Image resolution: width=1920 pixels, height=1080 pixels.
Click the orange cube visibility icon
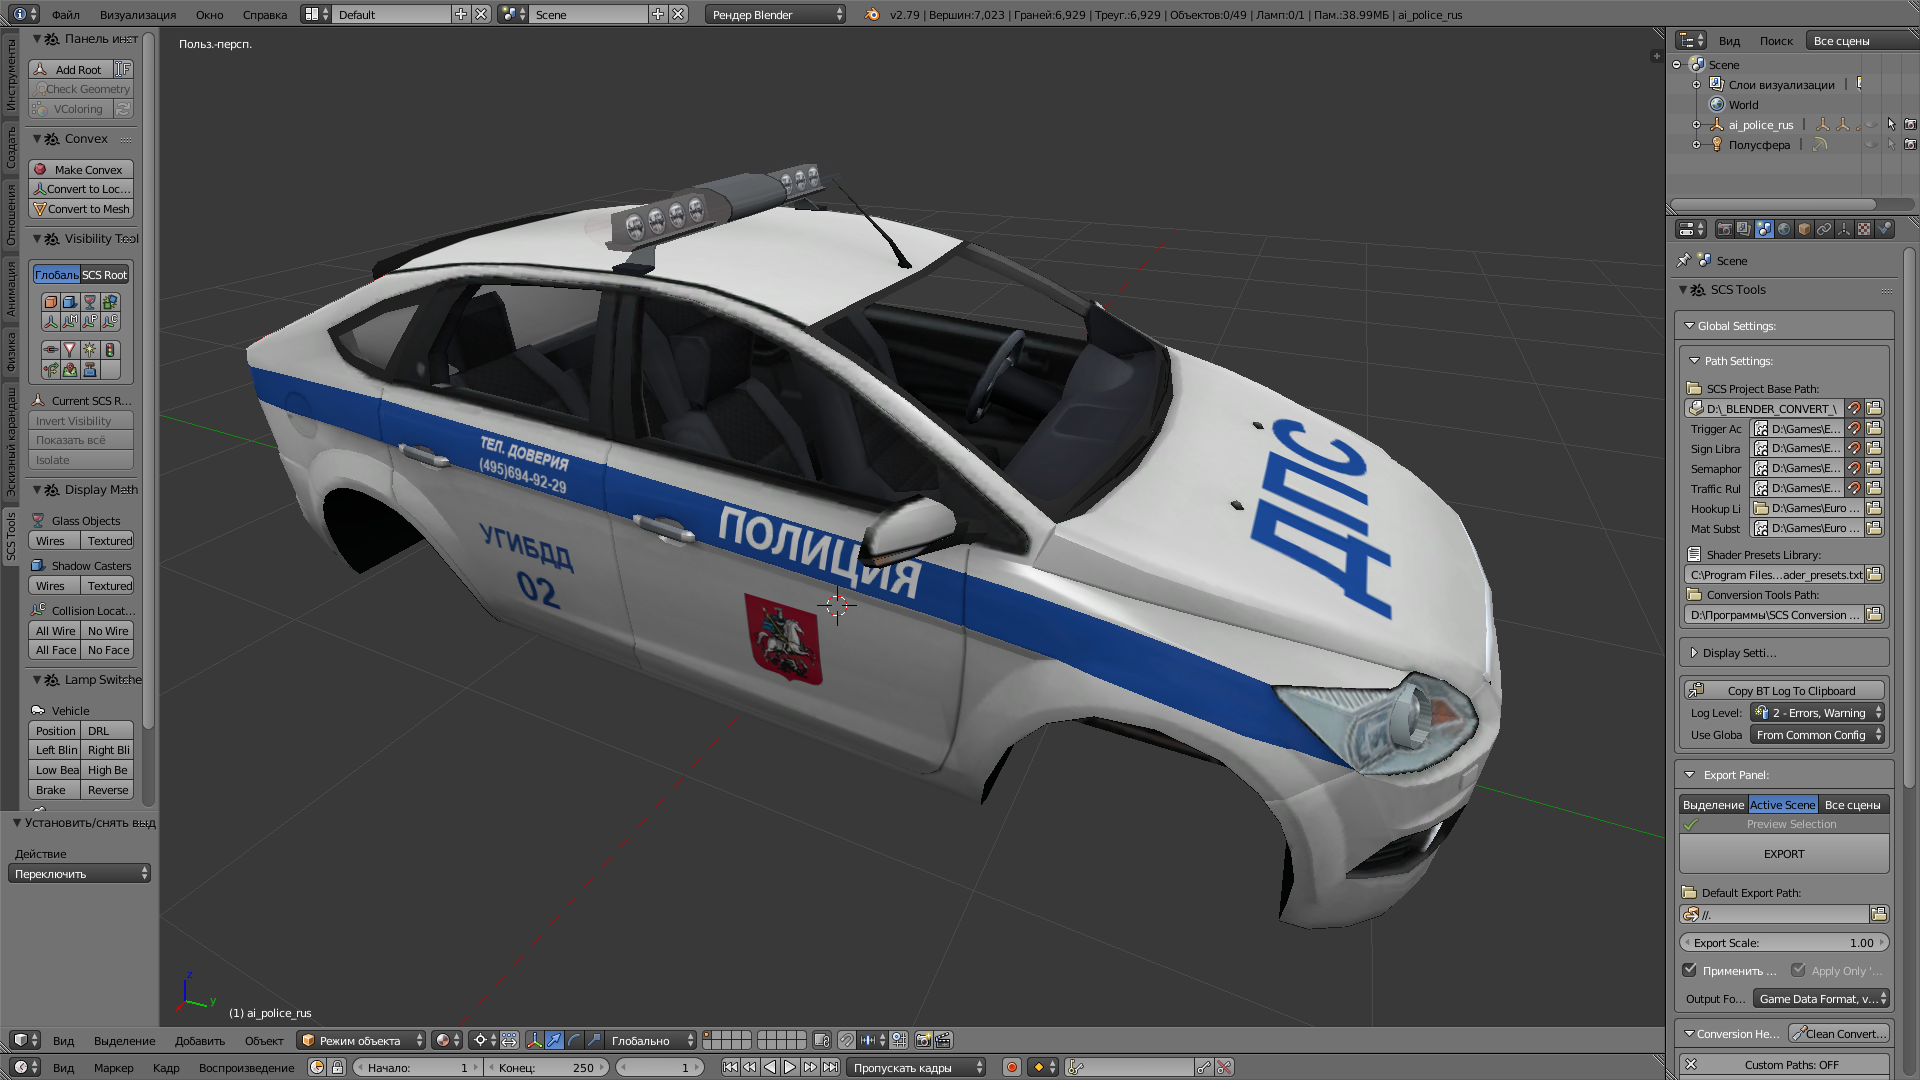point(50,302)
